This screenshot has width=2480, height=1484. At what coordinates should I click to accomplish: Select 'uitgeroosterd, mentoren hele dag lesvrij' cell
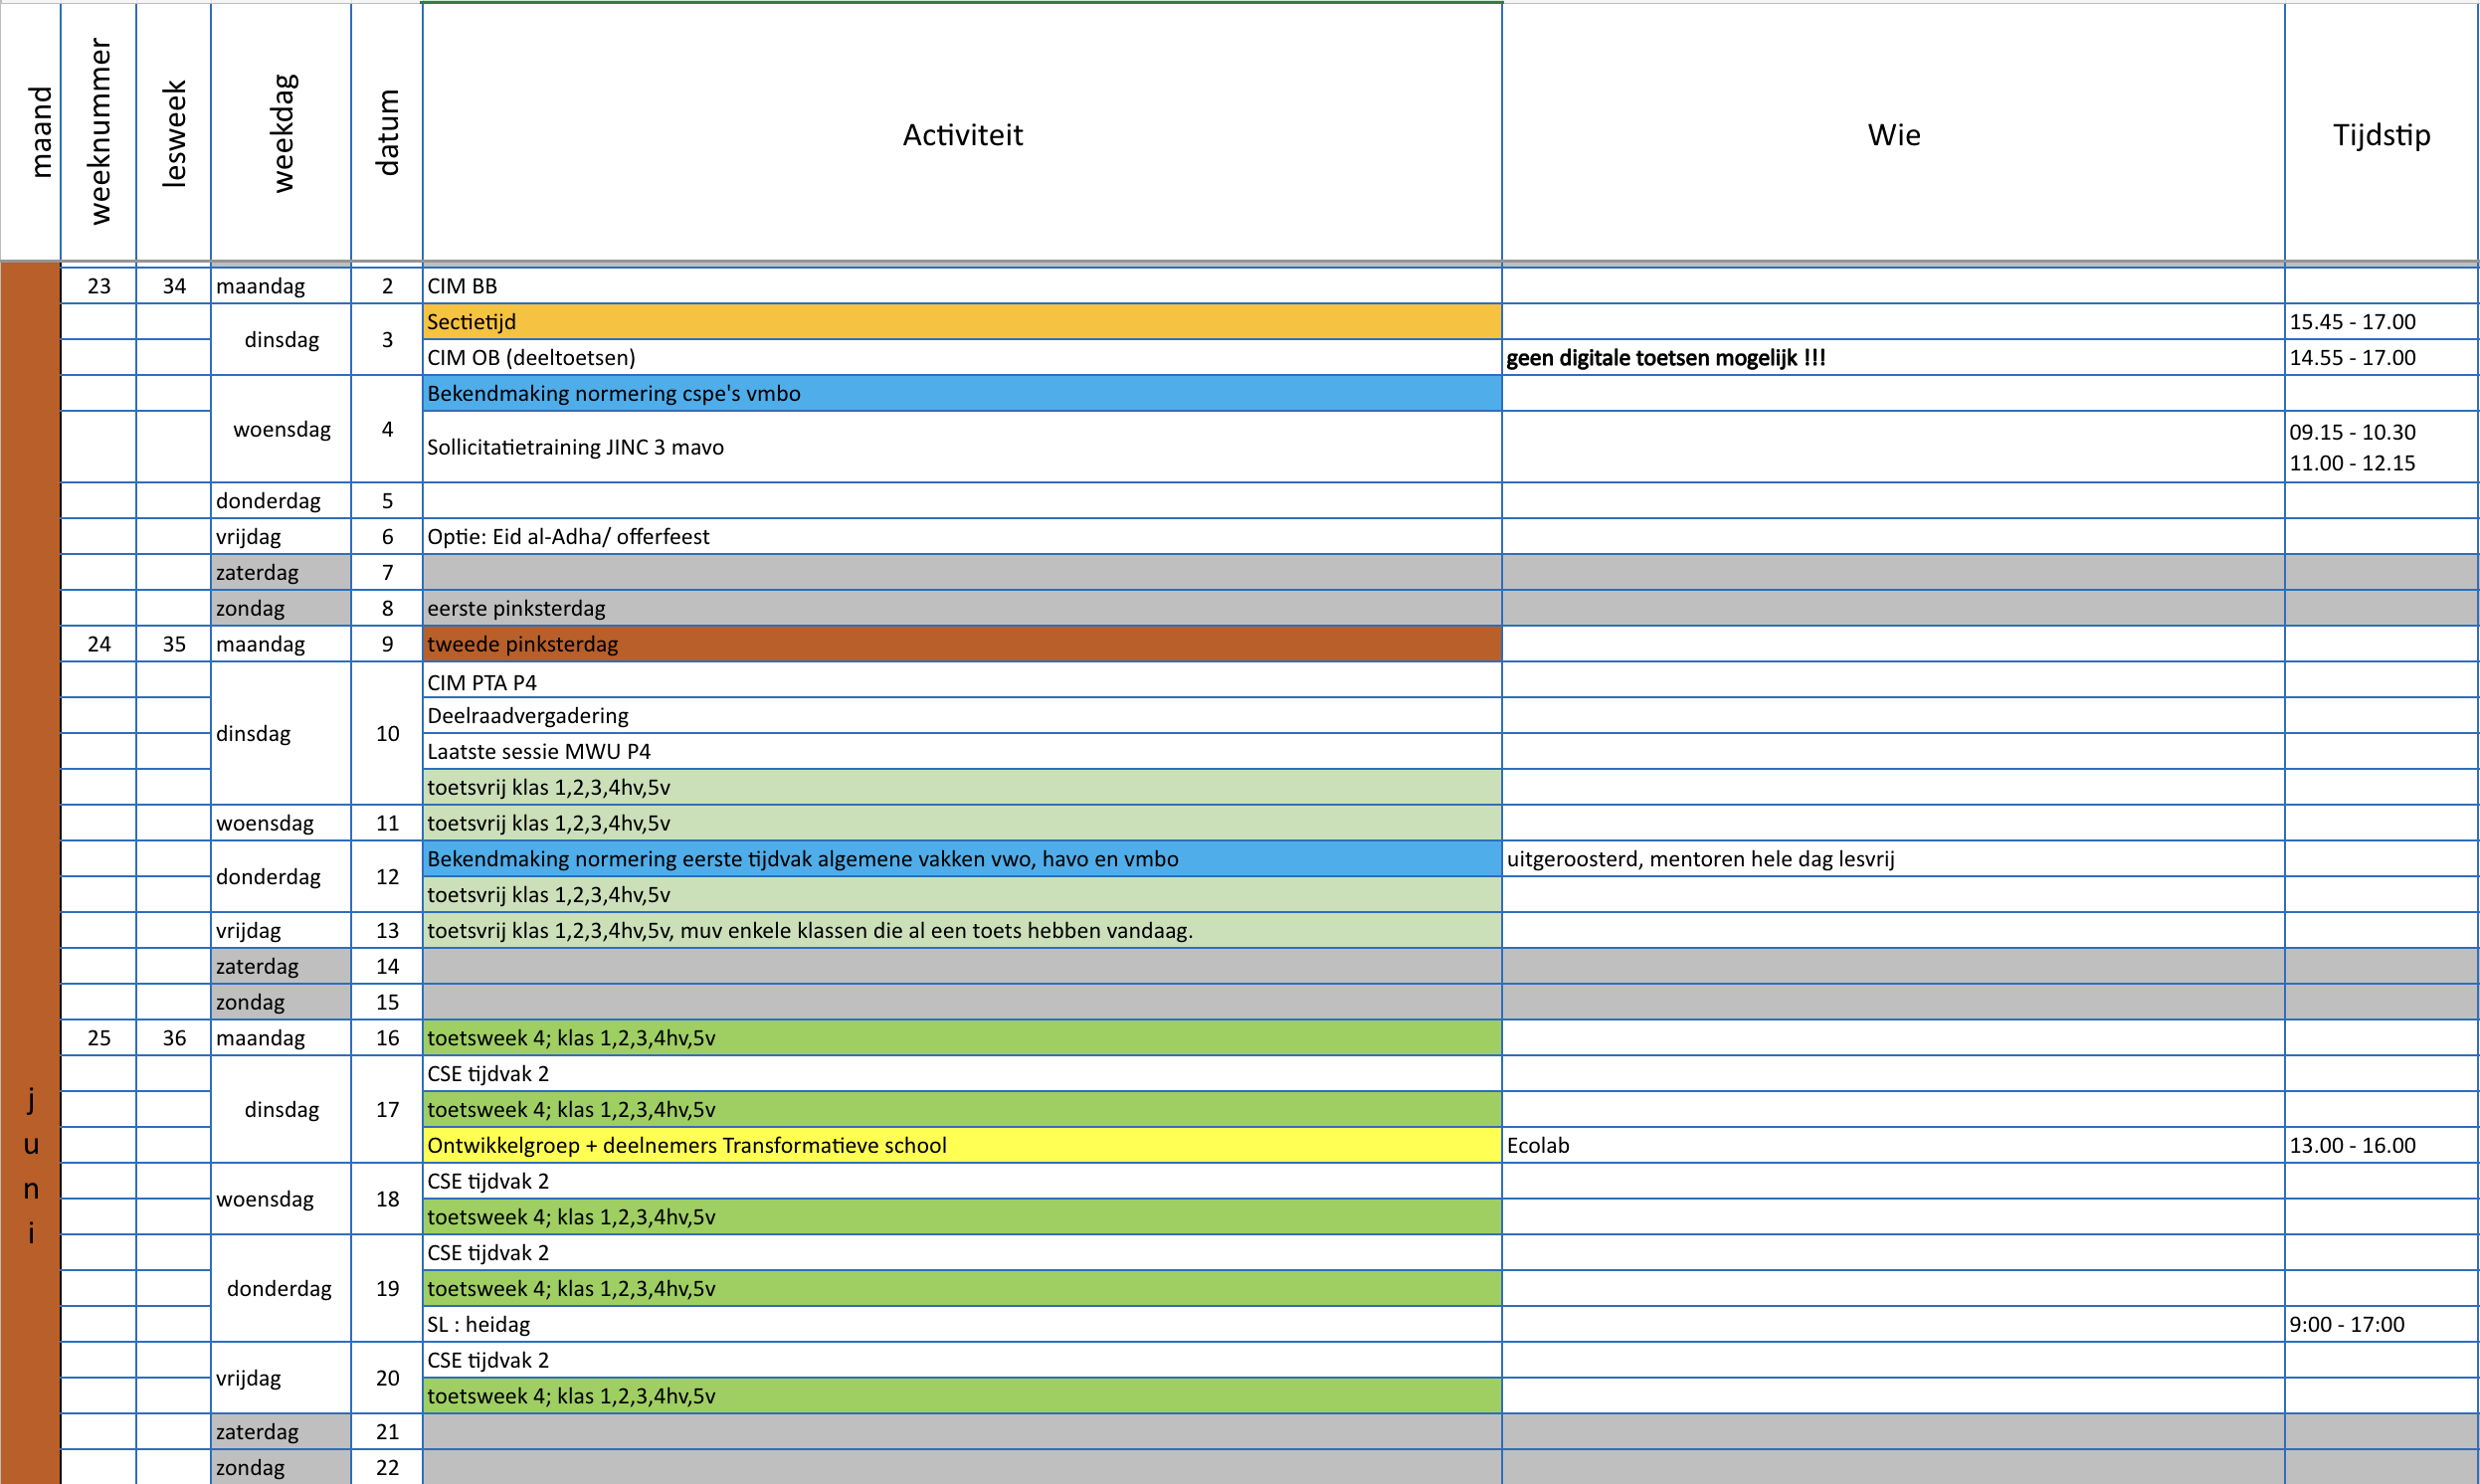tap(1893, 860)
